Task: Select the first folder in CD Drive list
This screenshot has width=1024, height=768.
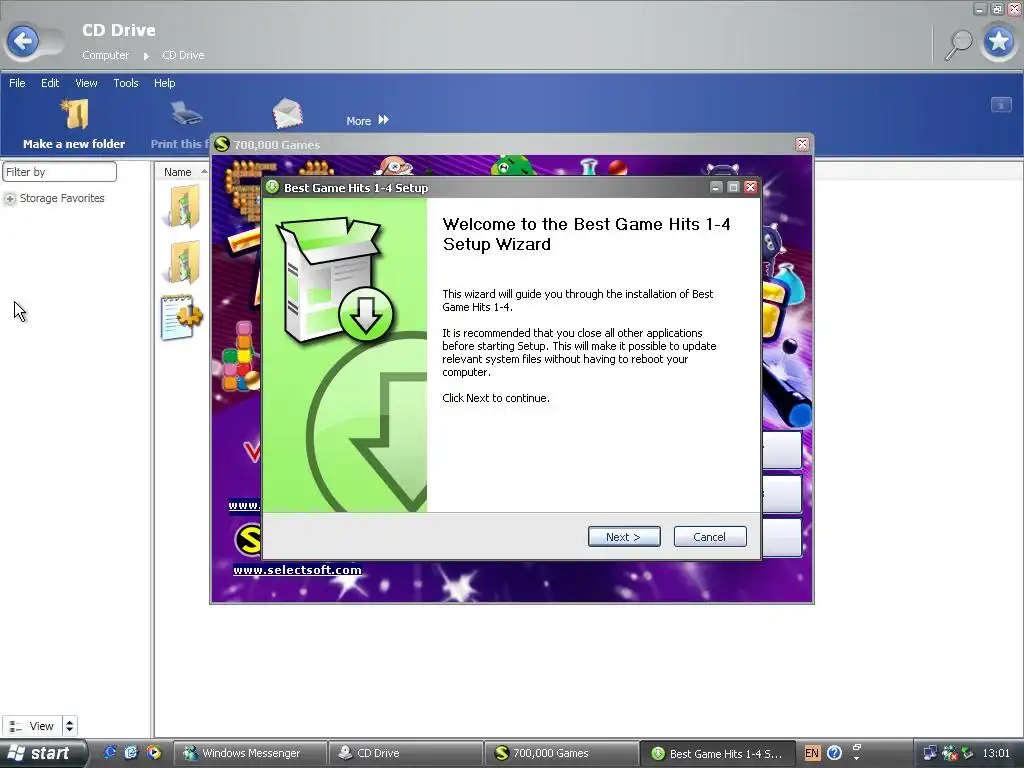Action: [x=184, y=206]
